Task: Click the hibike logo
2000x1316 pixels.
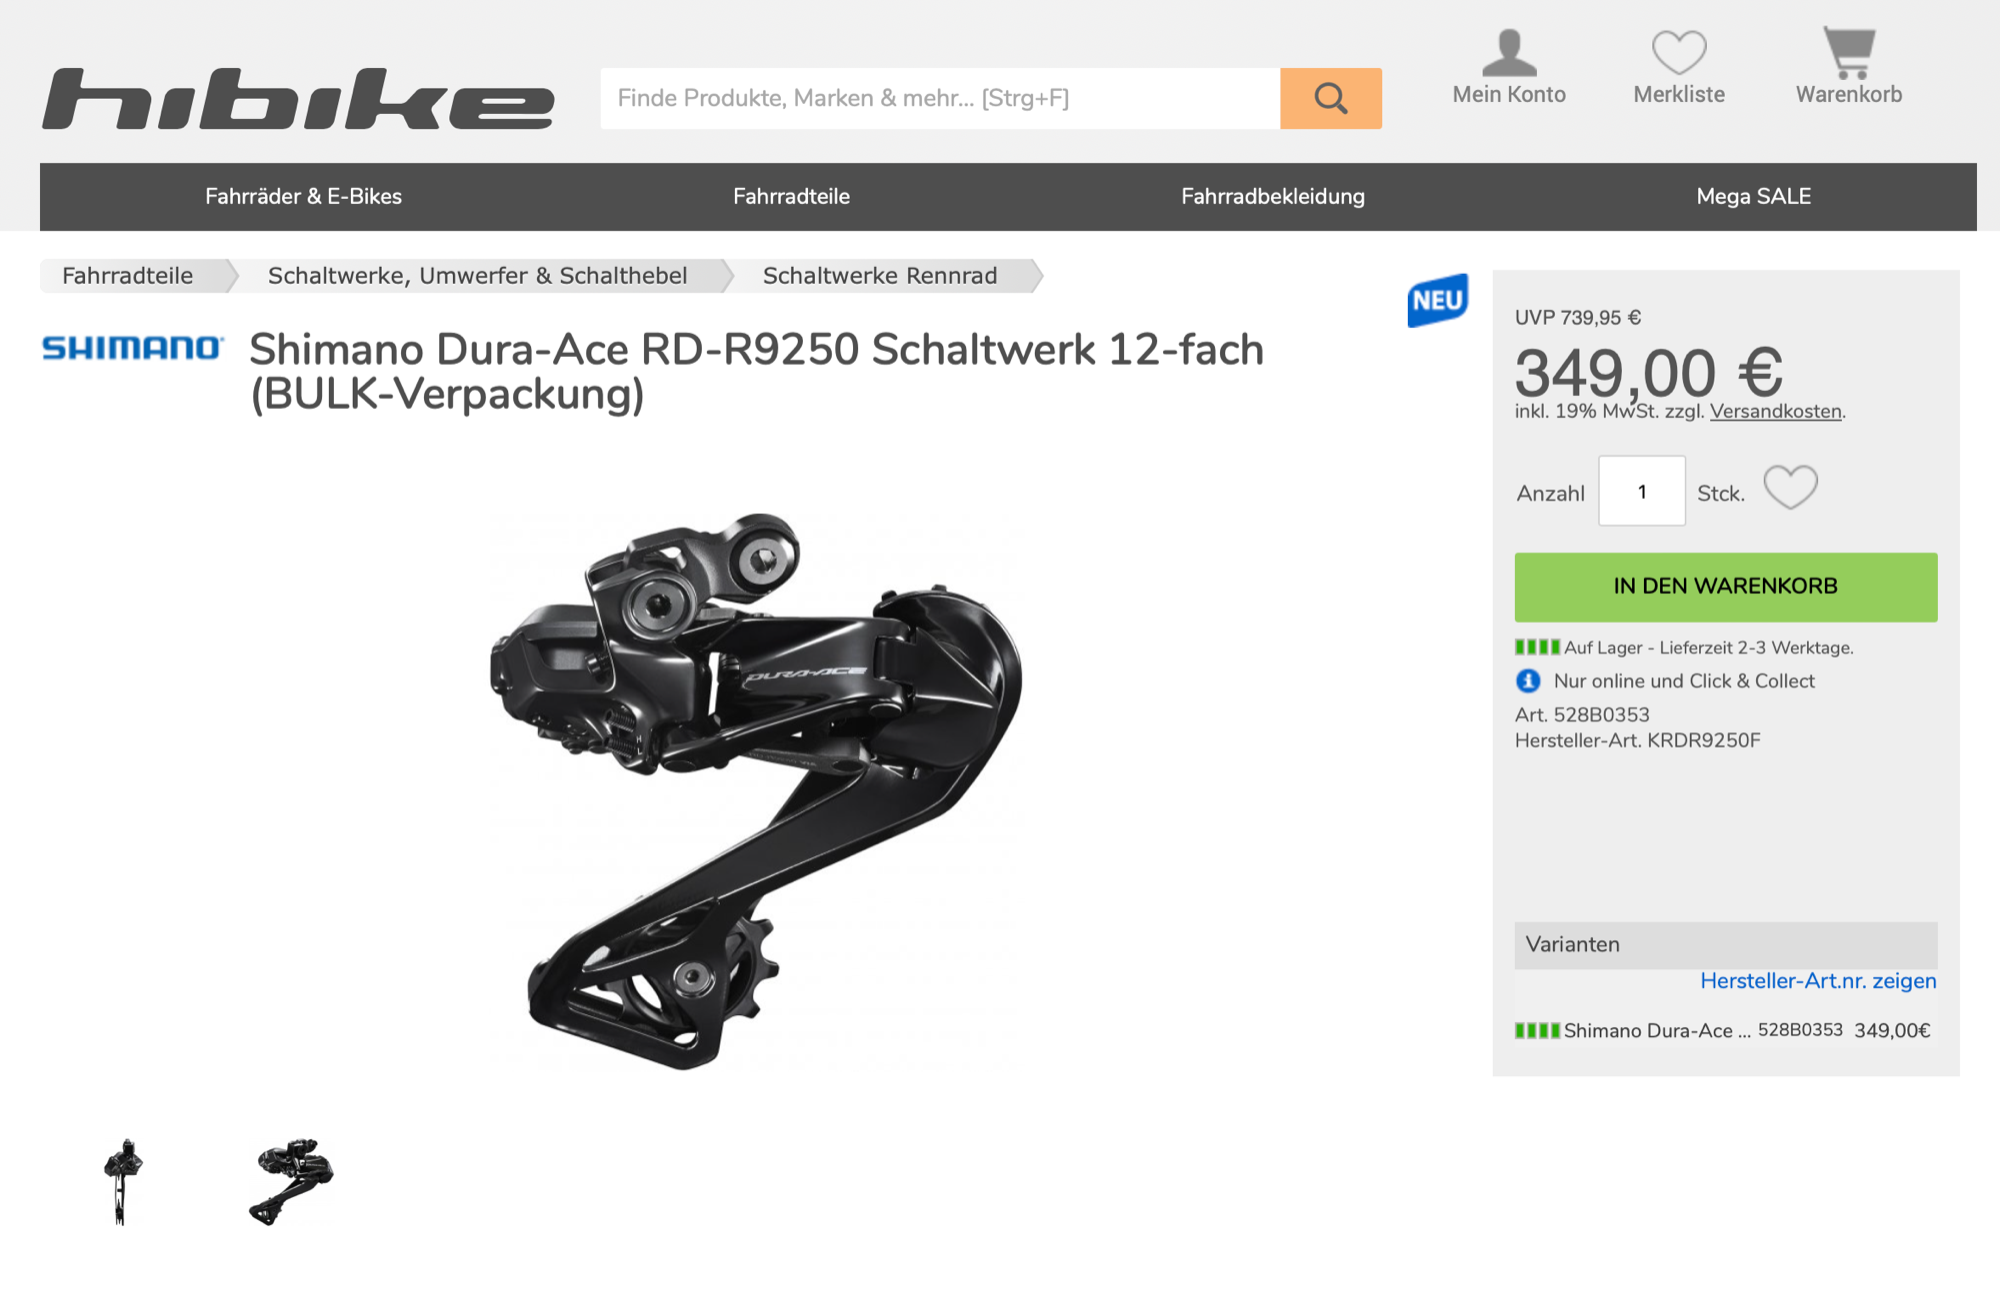Action: 298,99
